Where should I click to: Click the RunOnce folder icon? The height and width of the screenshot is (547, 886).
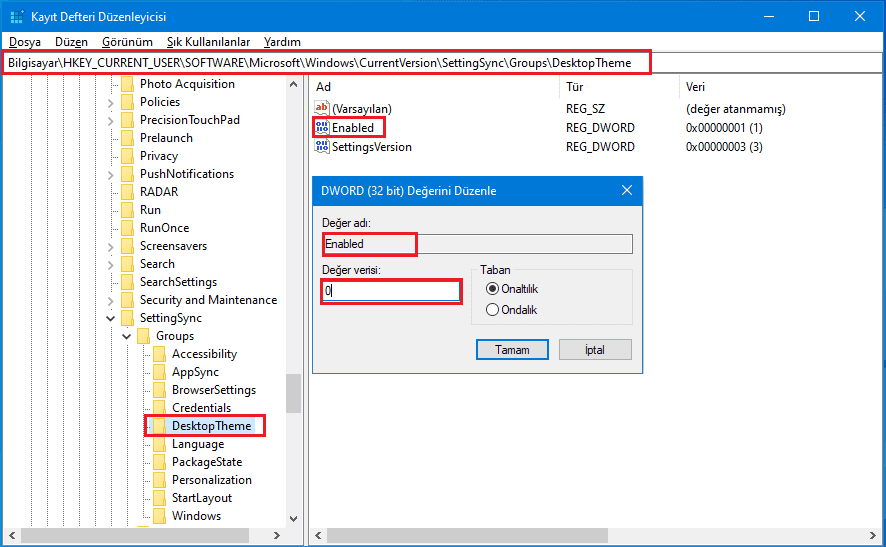[128, 228]
